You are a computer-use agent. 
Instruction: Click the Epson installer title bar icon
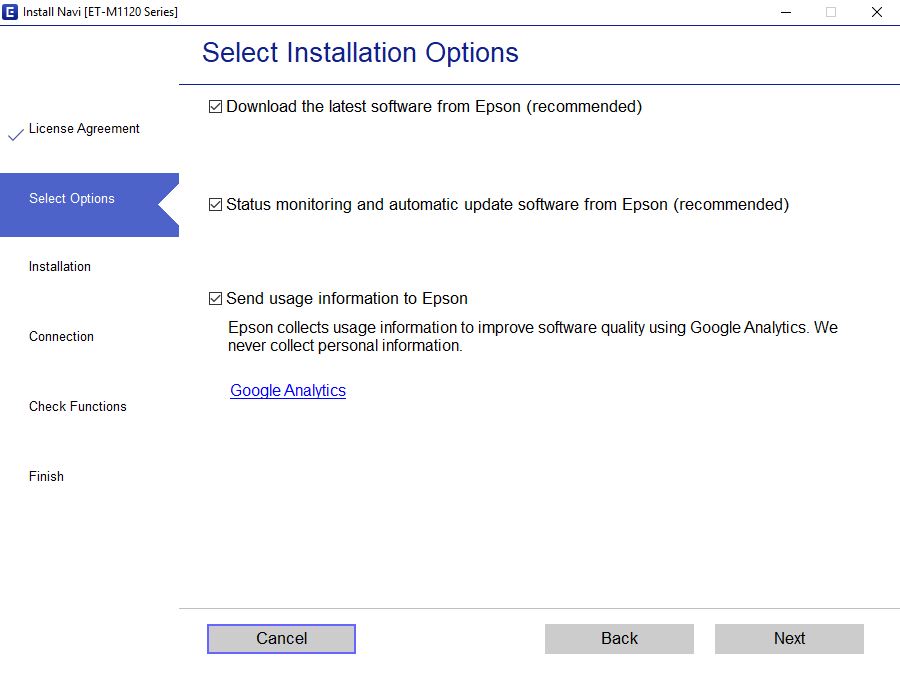pyautogui.click(x=10, y=11)
